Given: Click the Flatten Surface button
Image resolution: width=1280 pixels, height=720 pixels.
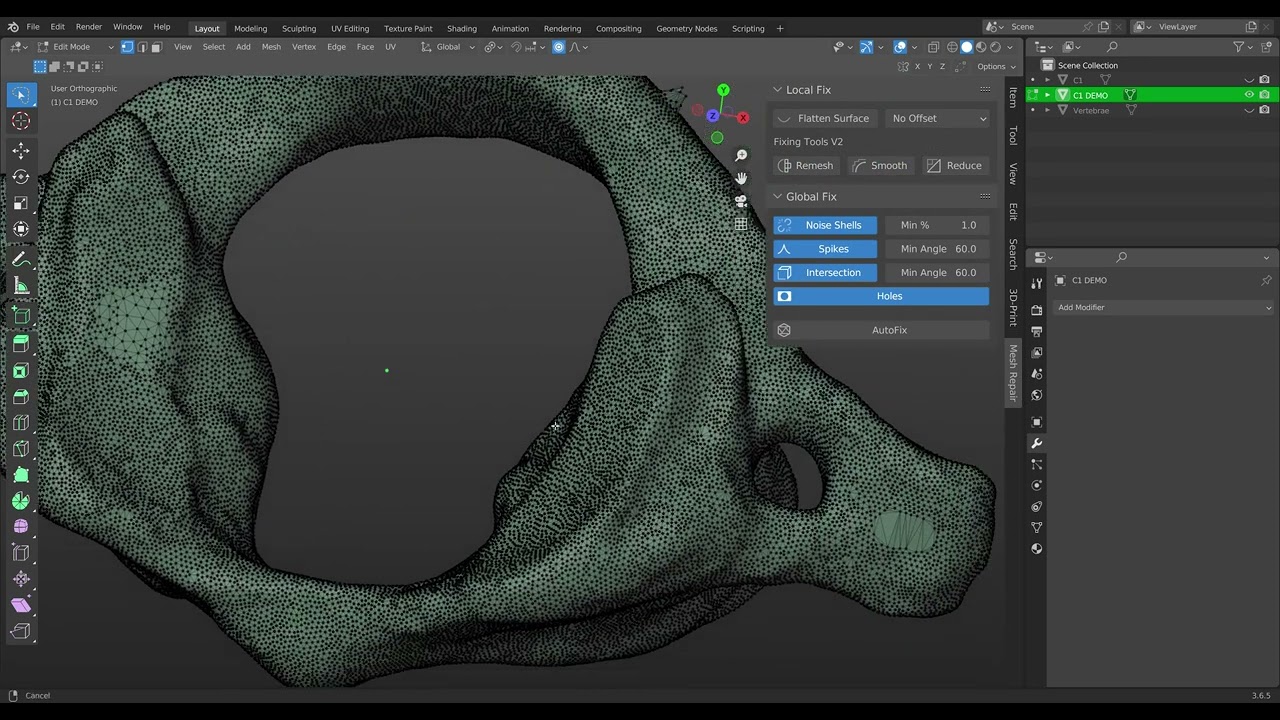Looking at the screenshot, I should (825, 118).
